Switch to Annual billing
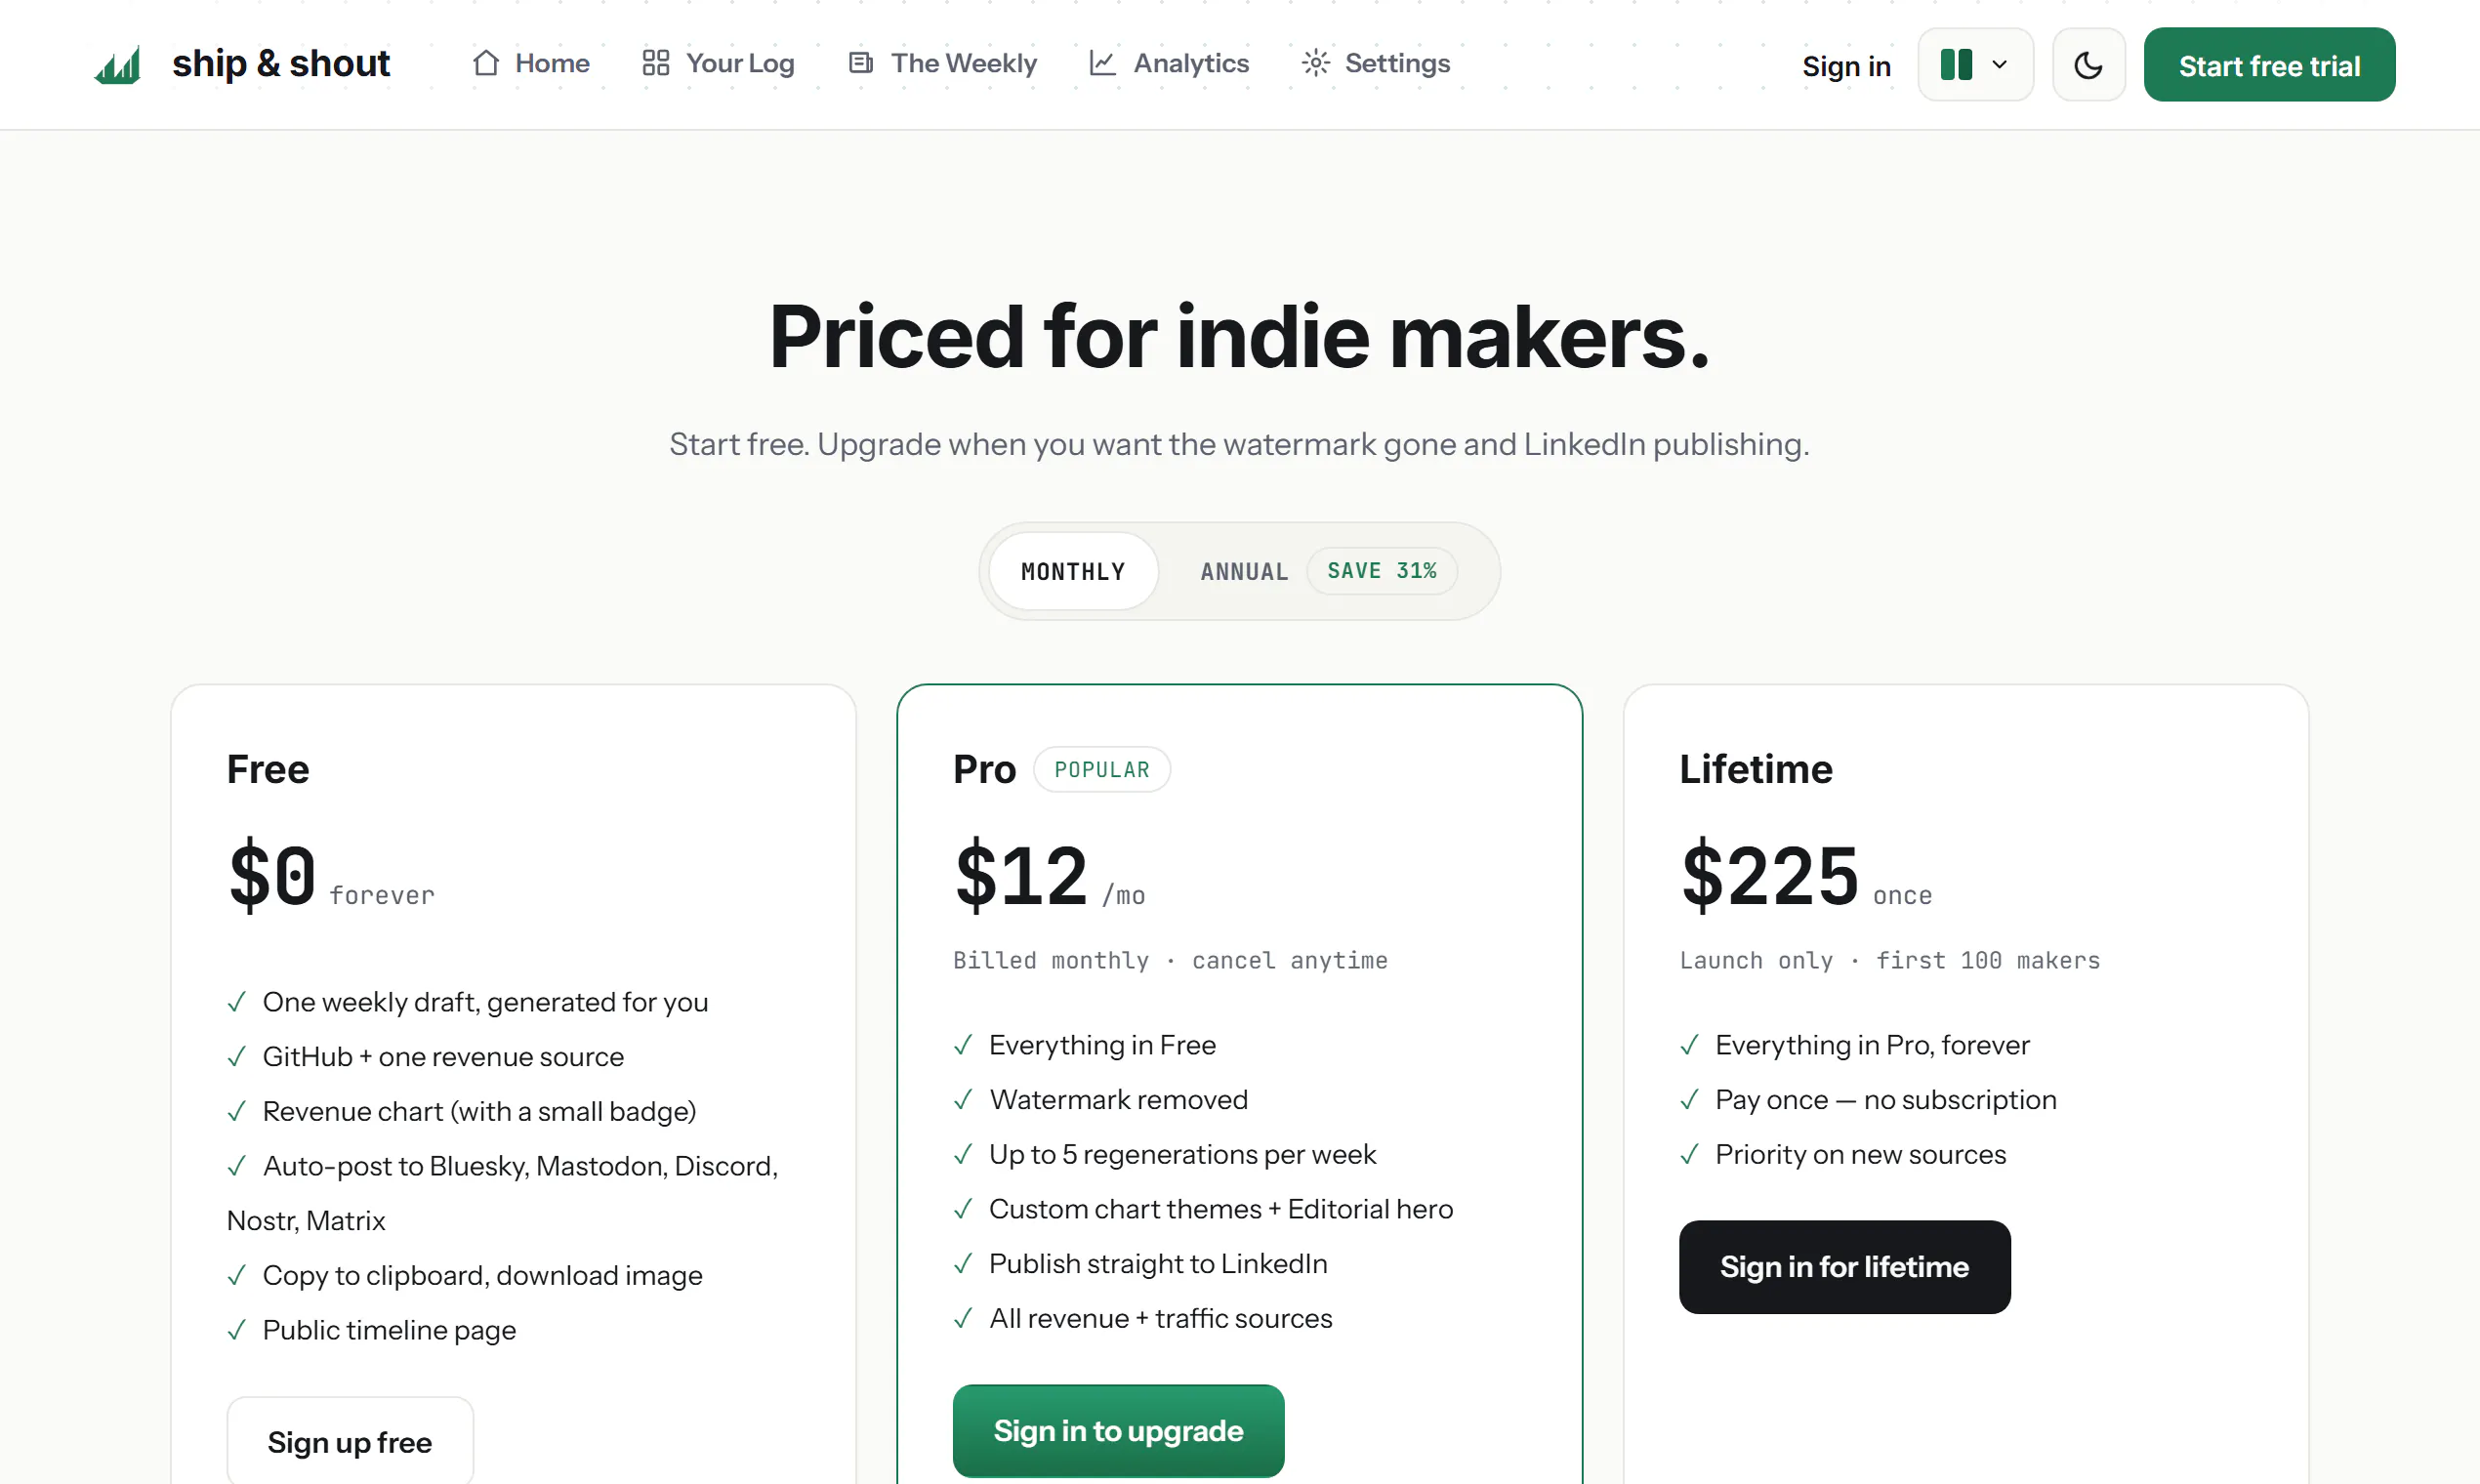Screen dimensions: 2480x1484 tap(1244, 571)
